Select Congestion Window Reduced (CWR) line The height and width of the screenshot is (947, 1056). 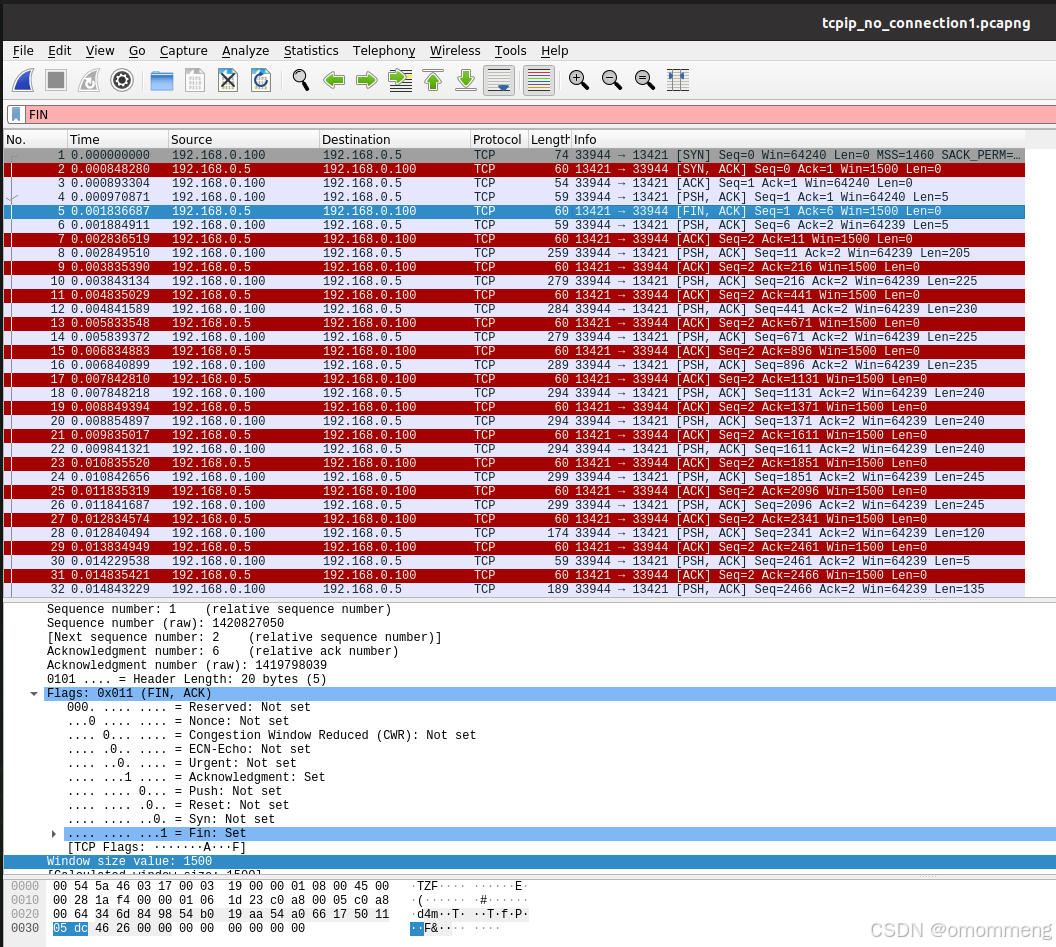(x=271, y=736)
